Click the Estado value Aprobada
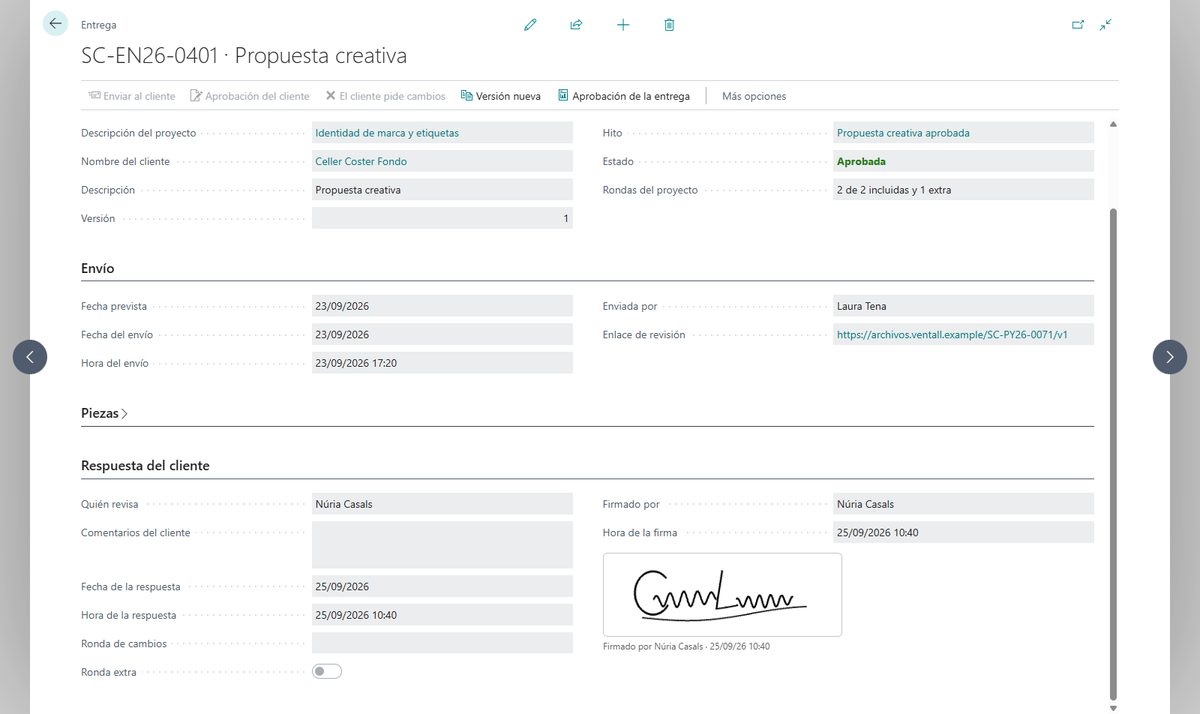Image resolution: width=1200 pixels, height=714 pixels. pos(861,161)
